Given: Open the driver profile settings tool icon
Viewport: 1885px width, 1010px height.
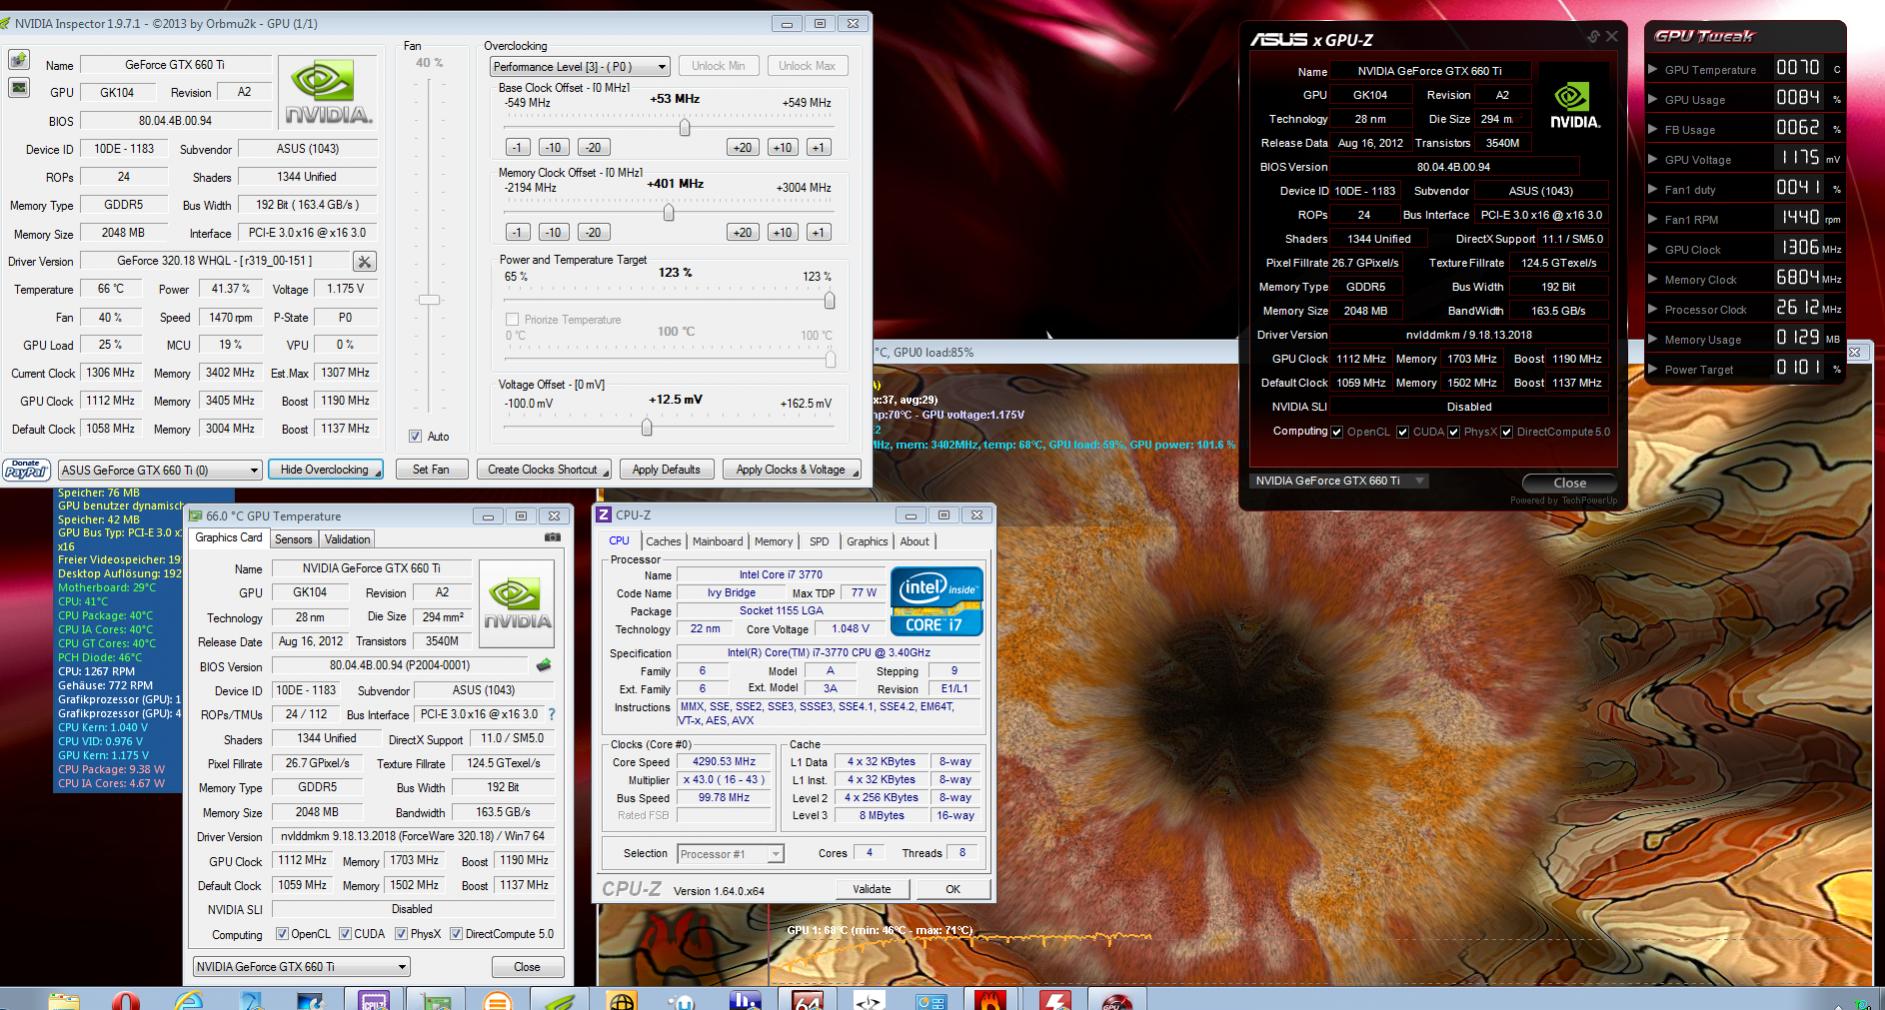Looking at the screenshot, I should pyautogui.click(x=364, y=261).
